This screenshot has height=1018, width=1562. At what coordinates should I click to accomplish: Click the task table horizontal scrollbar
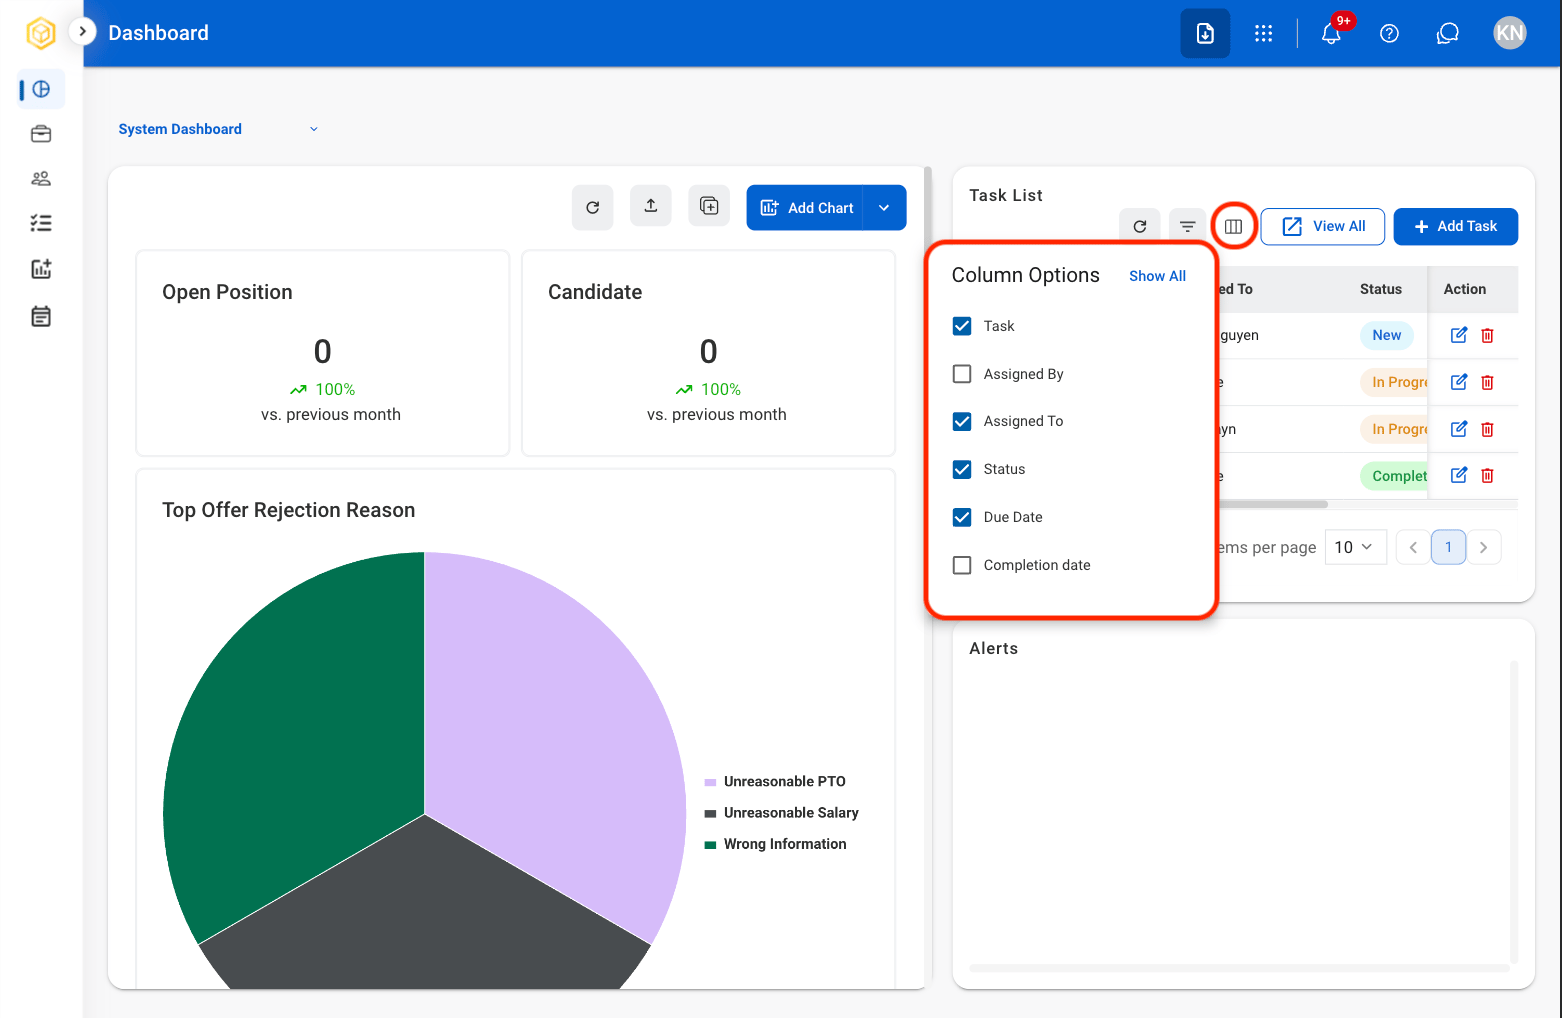click(1273, 504)
